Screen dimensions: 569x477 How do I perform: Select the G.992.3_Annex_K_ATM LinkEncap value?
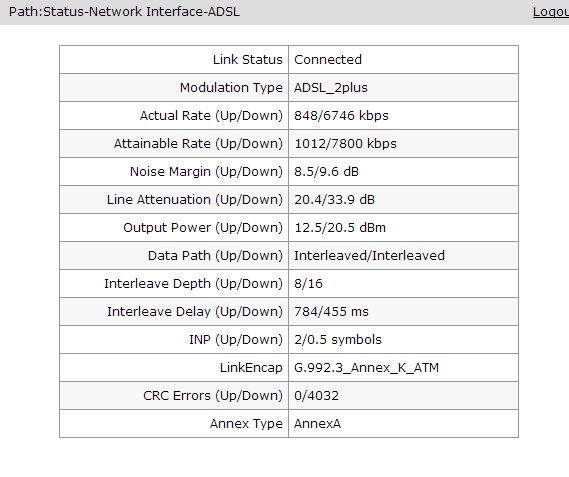366,367
